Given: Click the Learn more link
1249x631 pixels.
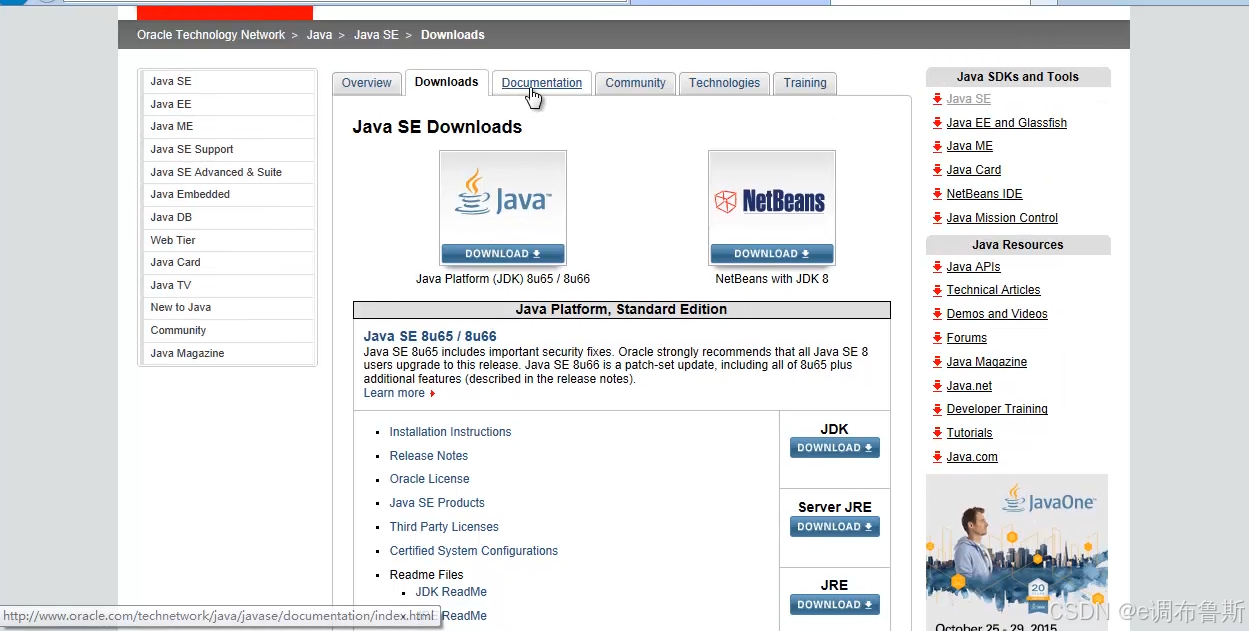Looking at the screenshot, I should (394, 393).
